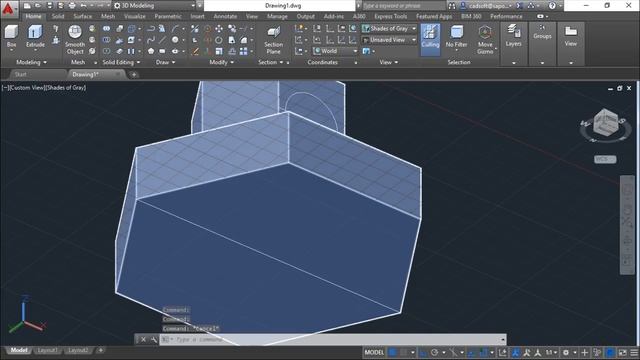Click the WCS label under the ViewCube
The image size is (640, 360).
(604, 159)
